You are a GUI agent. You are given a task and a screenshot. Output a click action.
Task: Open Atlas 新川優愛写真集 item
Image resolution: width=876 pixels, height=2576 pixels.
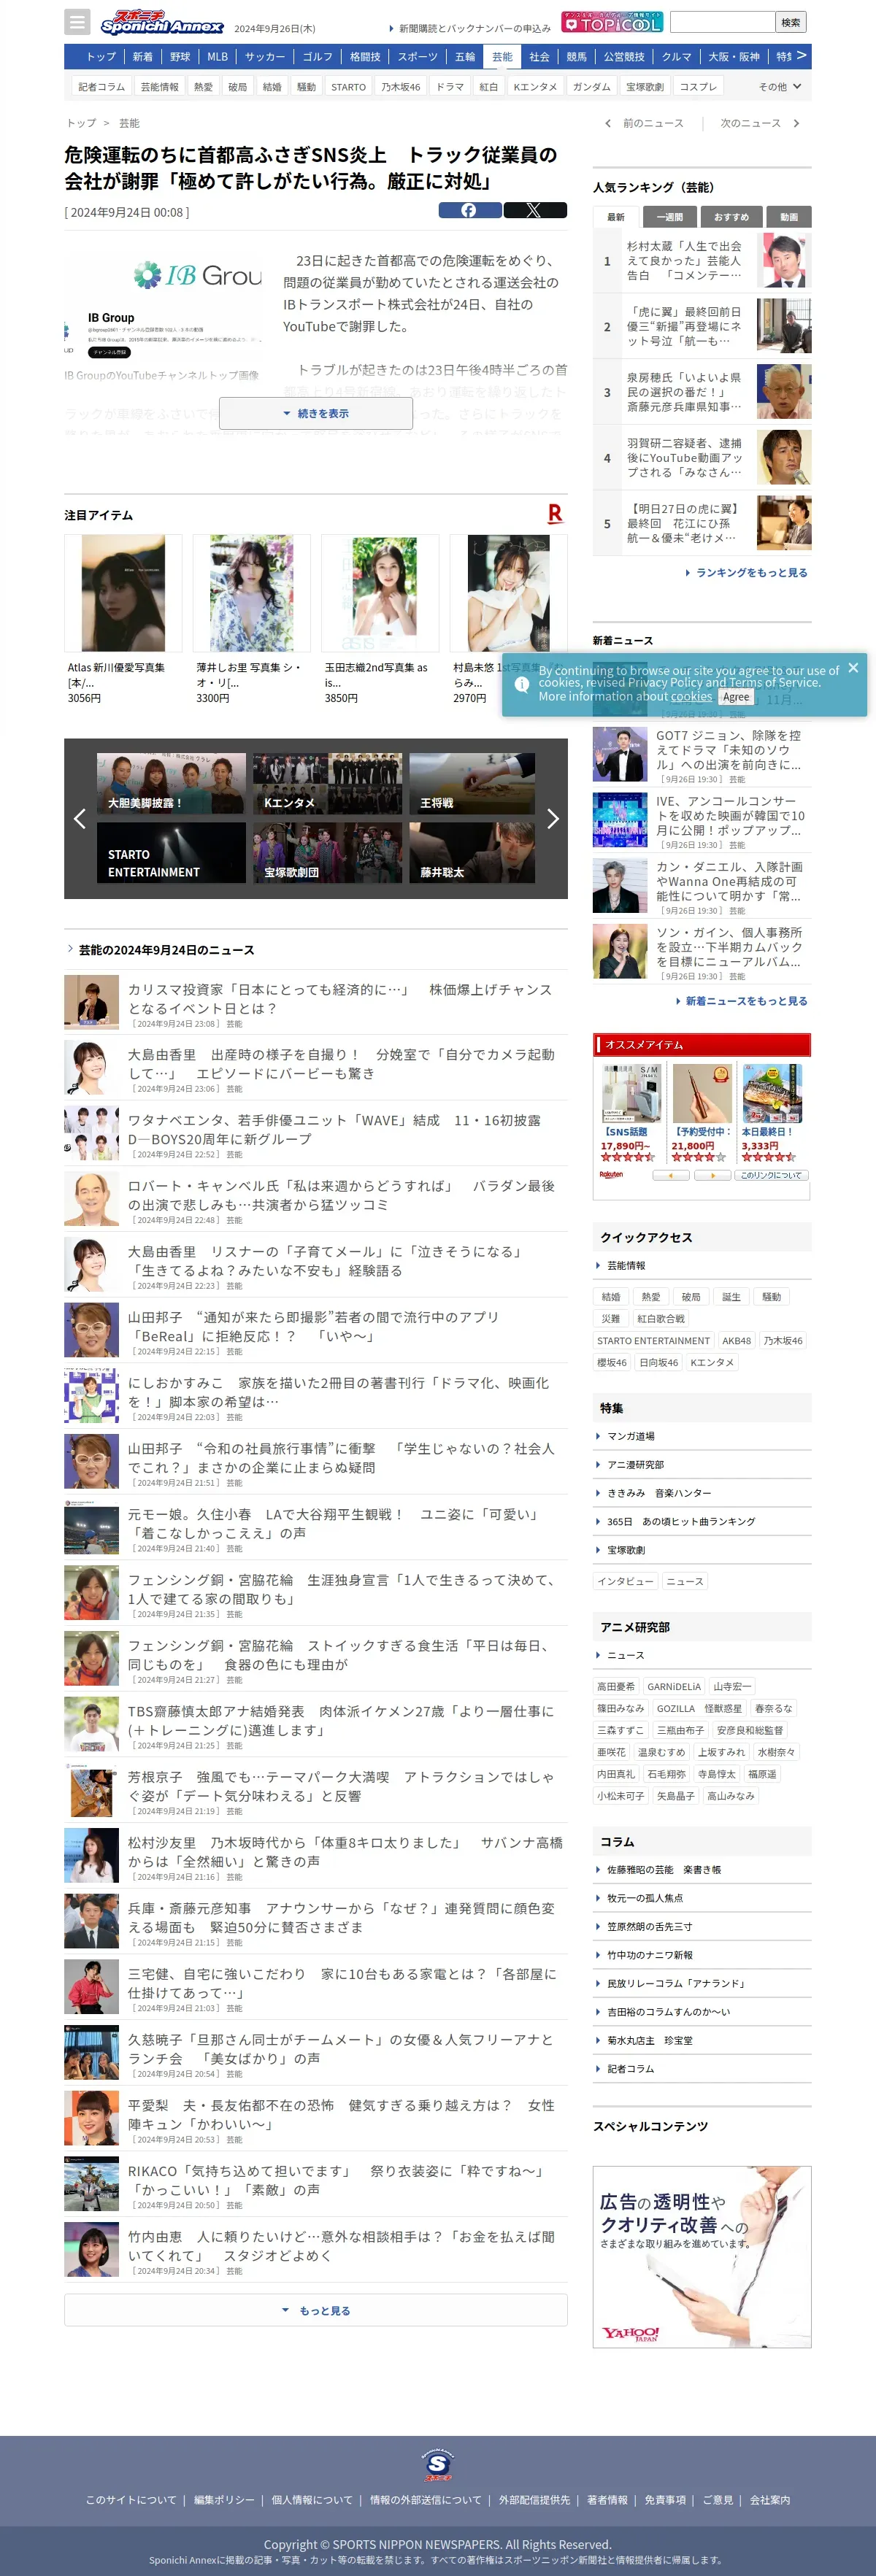click(x=123, y=620)
